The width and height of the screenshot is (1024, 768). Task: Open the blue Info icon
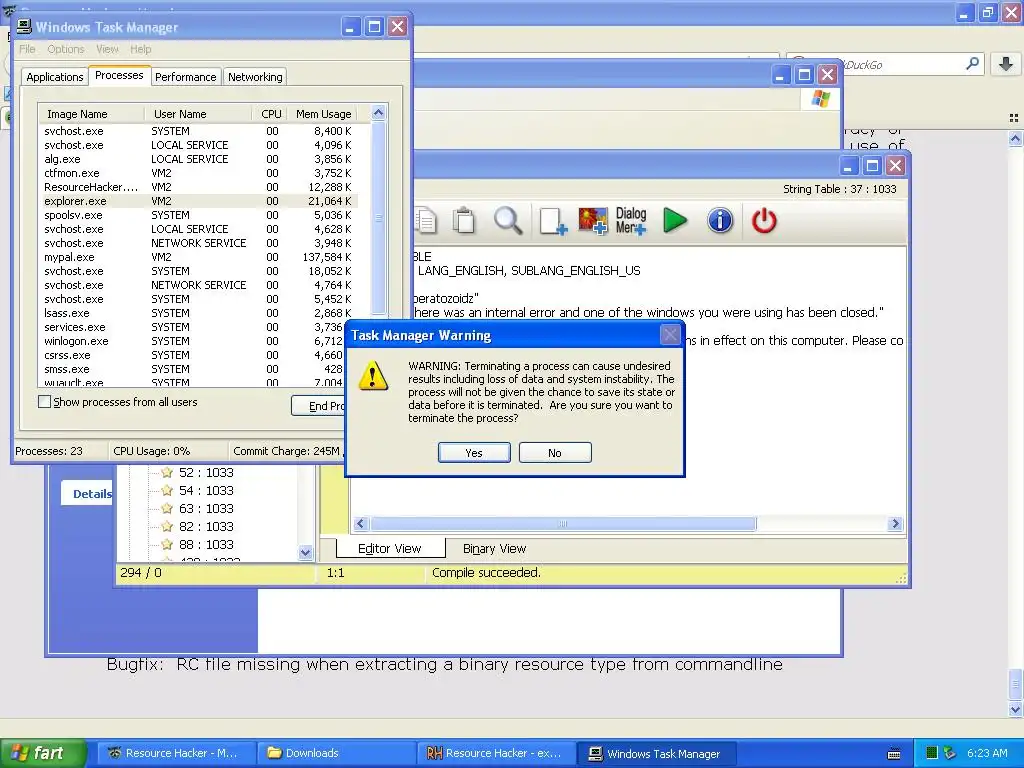[720, 220]
